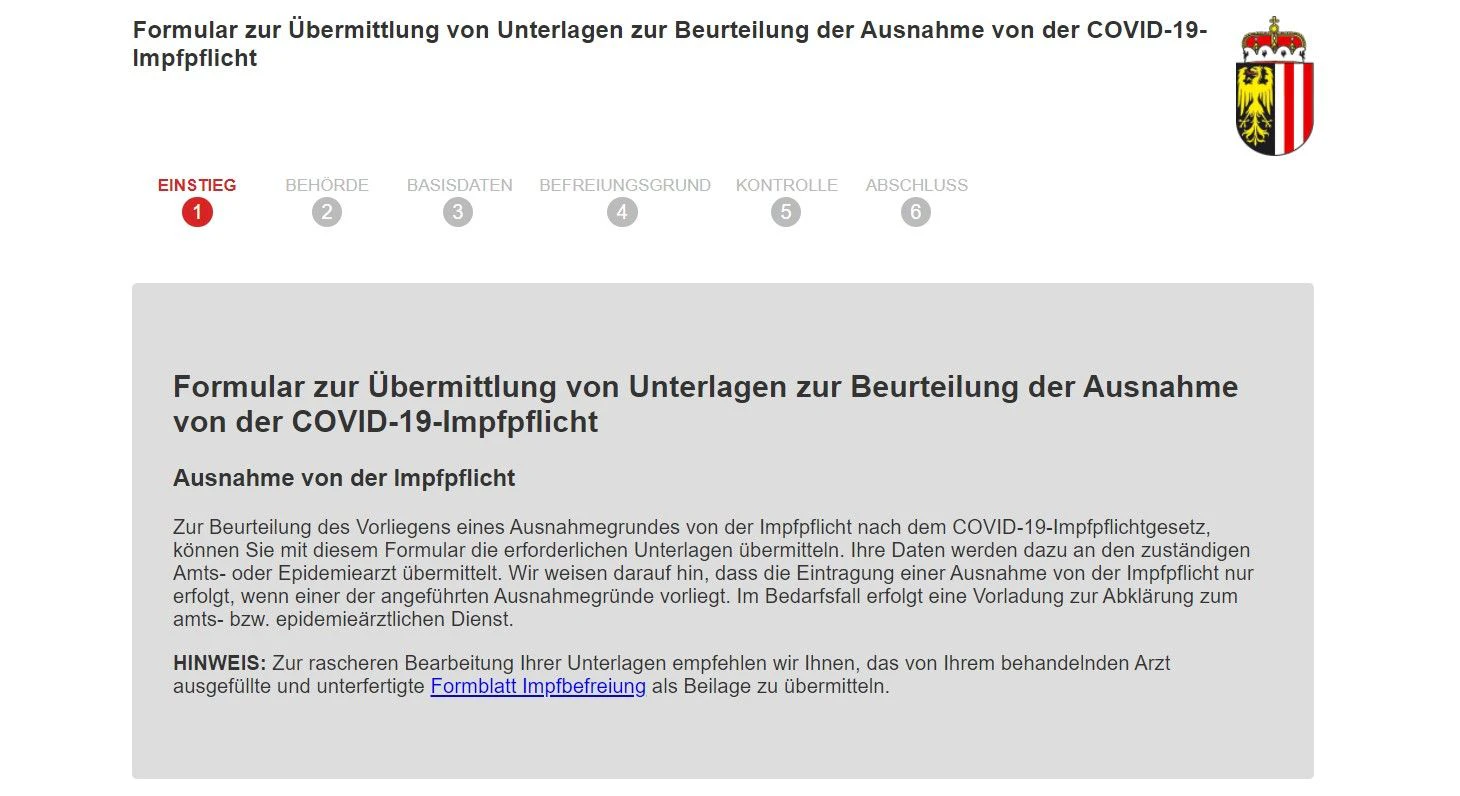Click the bold HINWEIS: label

click(220, 663)
